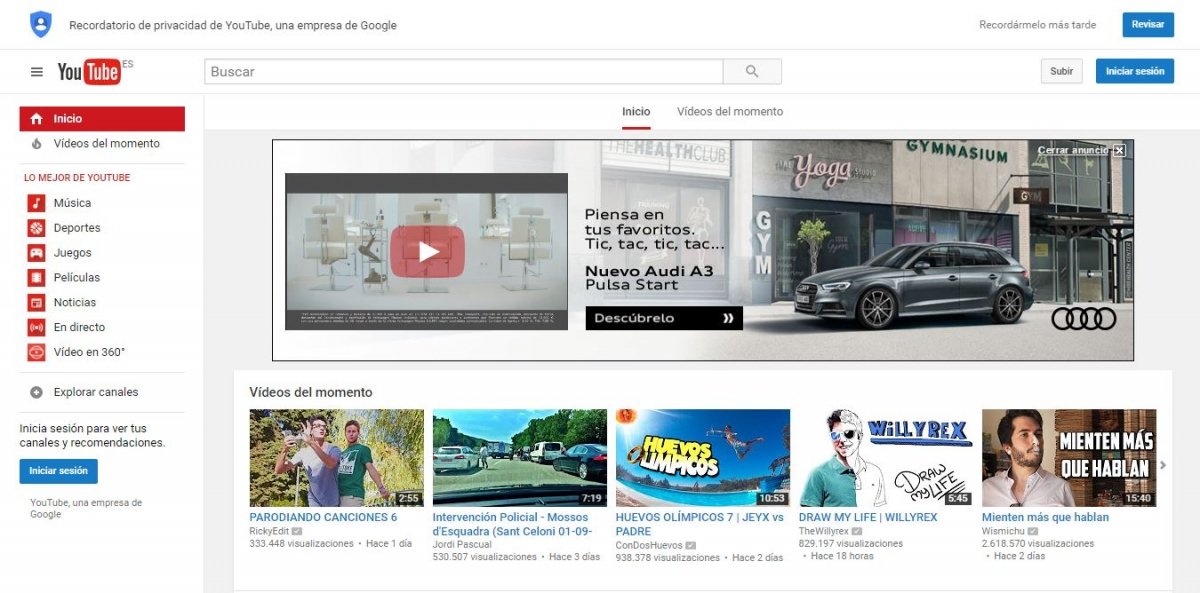This screenshot has height=593, width=1200.
Task: Click the Audi rings logo
Action: click(x=1084, y=318)
